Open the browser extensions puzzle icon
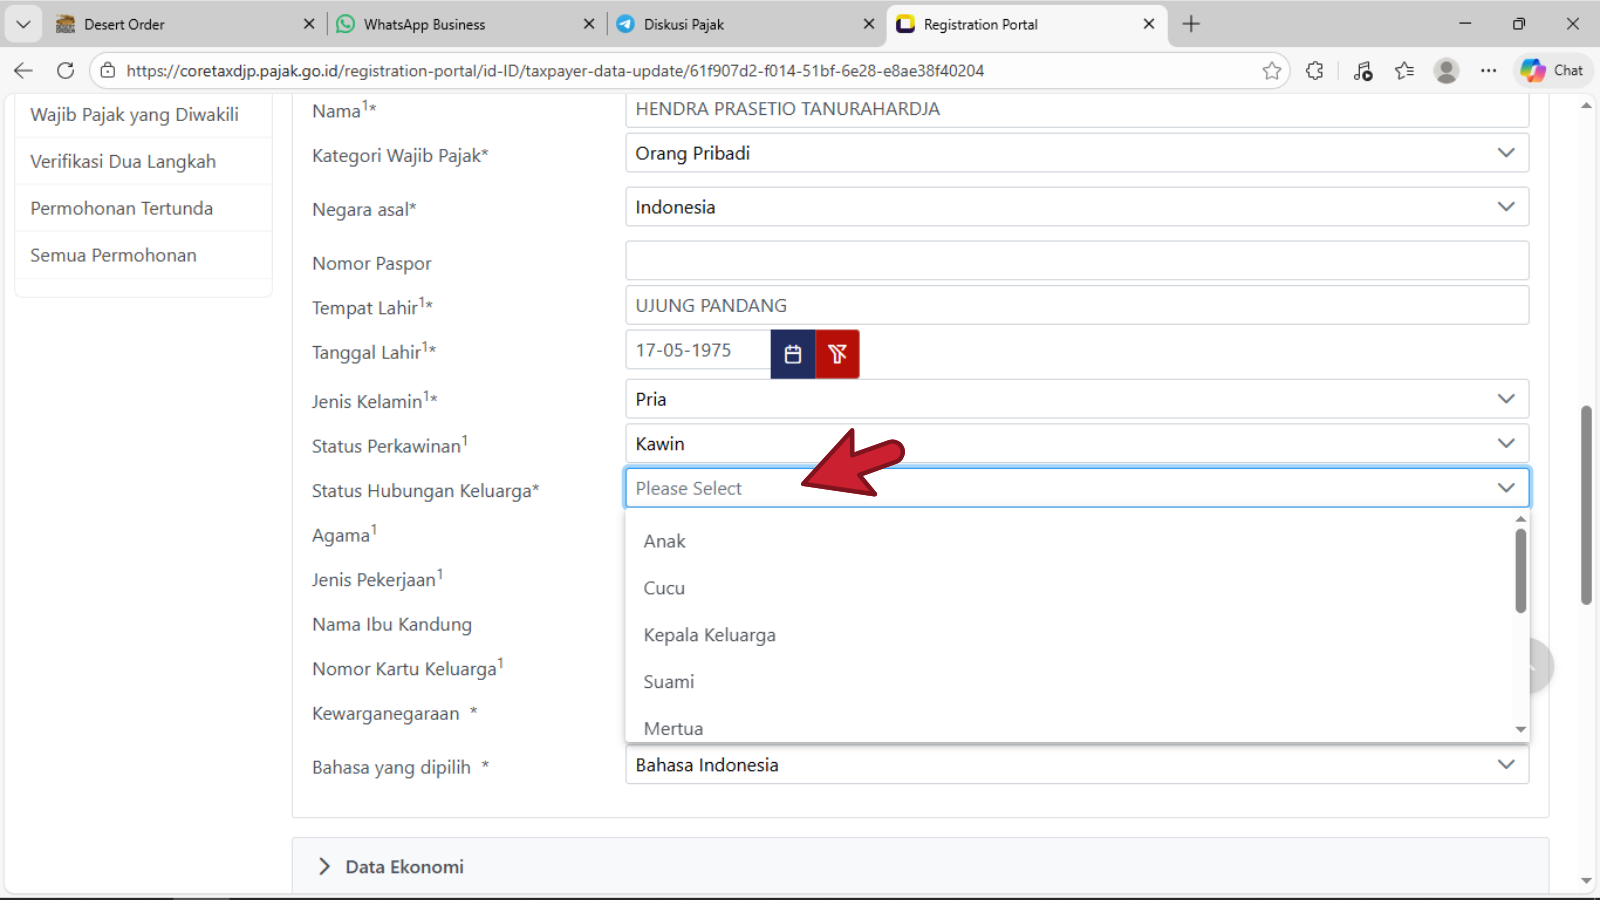 (1315, 71)
